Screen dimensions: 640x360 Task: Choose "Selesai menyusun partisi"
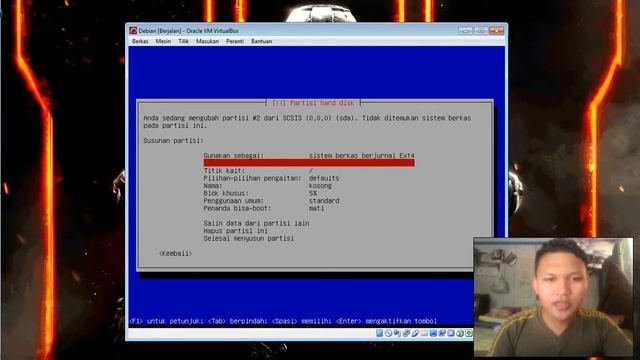pos(249,238)
